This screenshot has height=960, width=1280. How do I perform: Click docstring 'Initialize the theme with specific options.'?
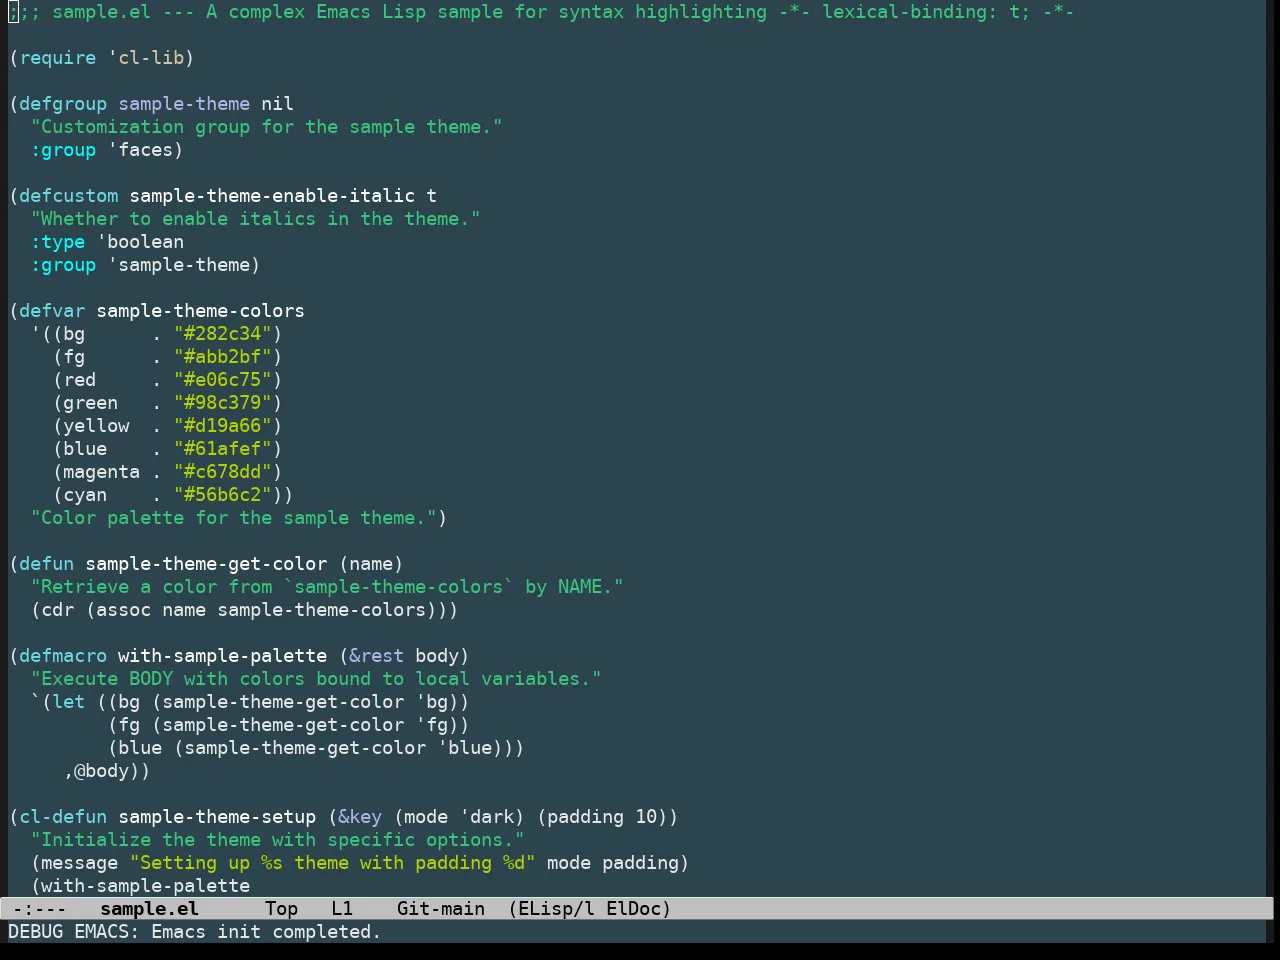click(x=277, y=840)
